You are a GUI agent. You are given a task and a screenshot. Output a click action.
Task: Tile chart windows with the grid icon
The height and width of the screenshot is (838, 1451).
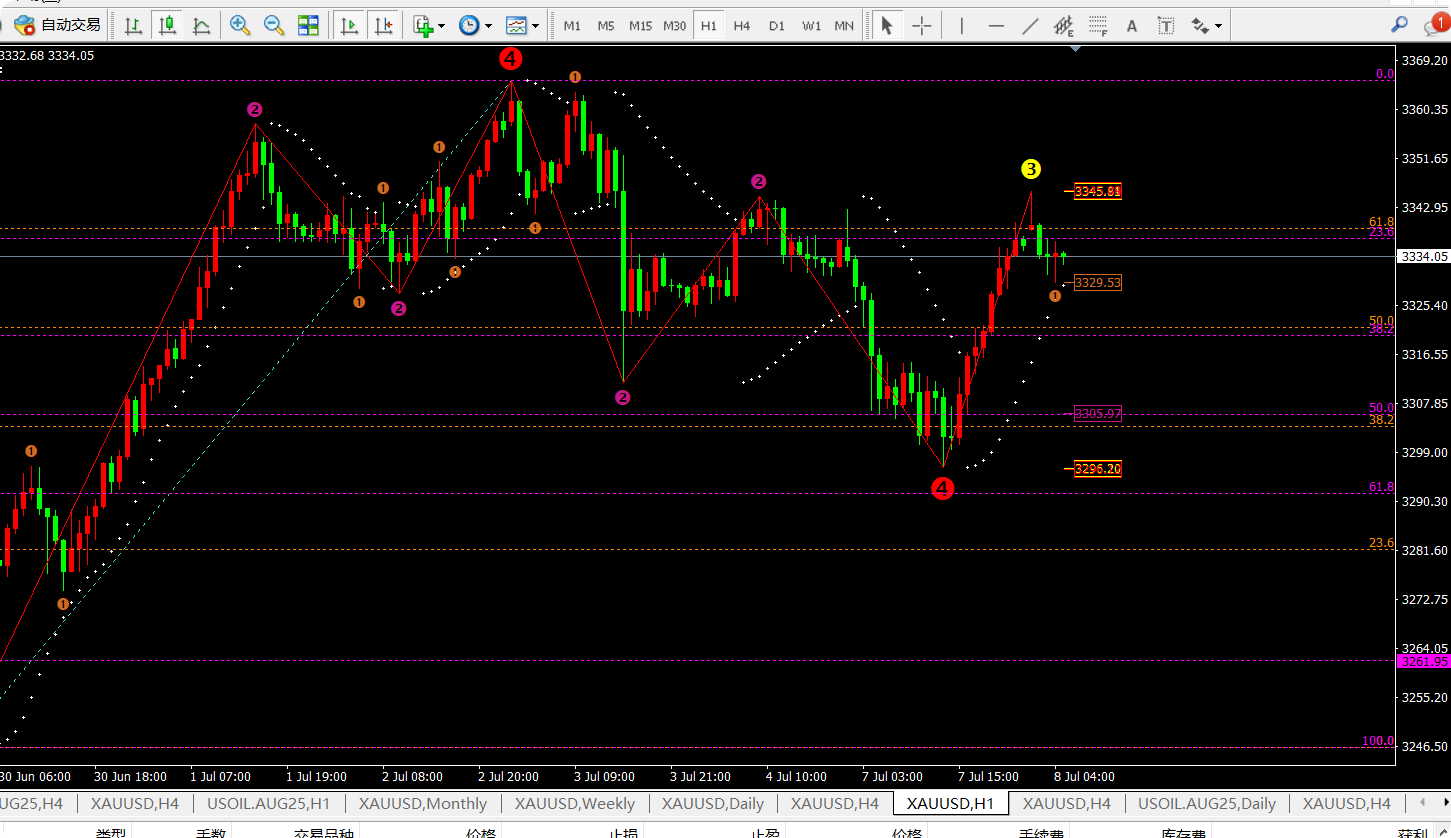[x=308, y=25]
